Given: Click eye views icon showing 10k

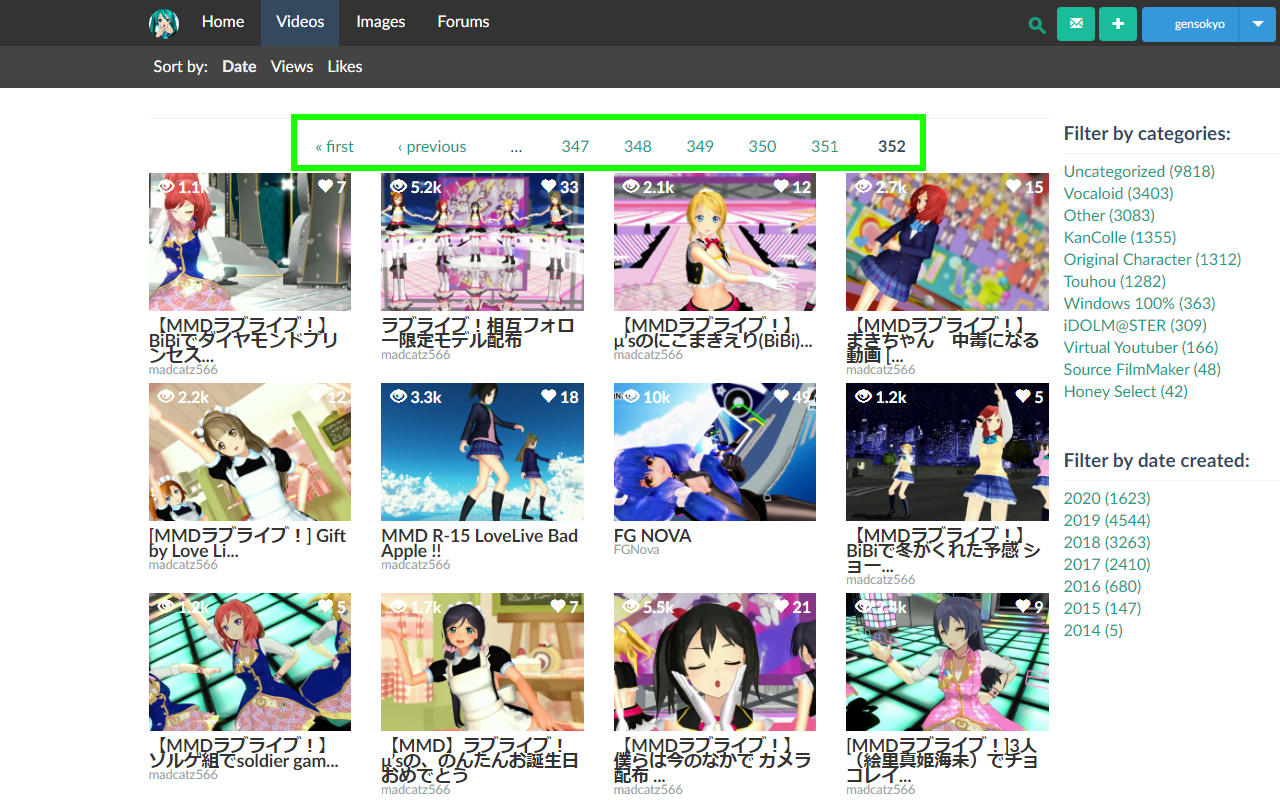Looking at the screenshot, I should [631, 397].
